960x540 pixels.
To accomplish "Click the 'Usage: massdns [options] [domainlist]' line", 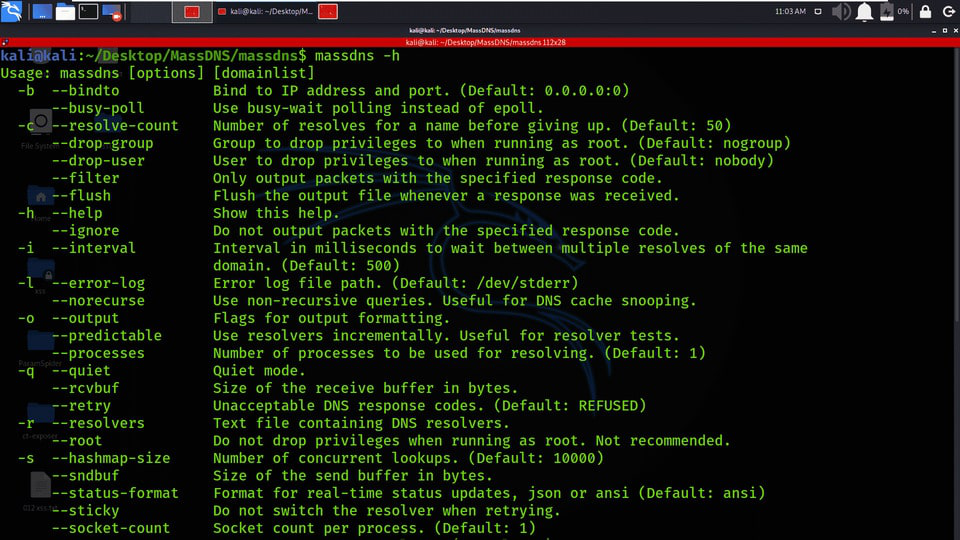I will coord(157,73).
